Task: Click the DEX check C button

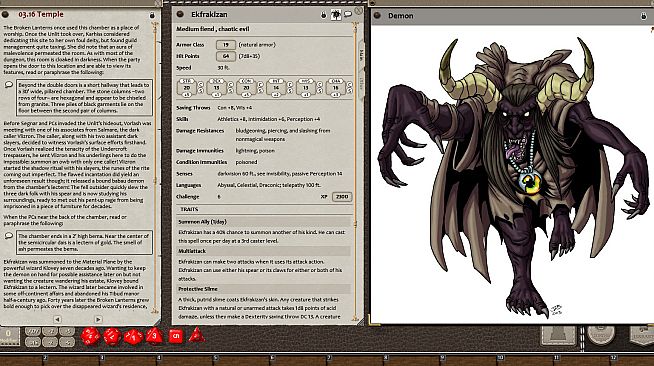Action: point(231,84)
